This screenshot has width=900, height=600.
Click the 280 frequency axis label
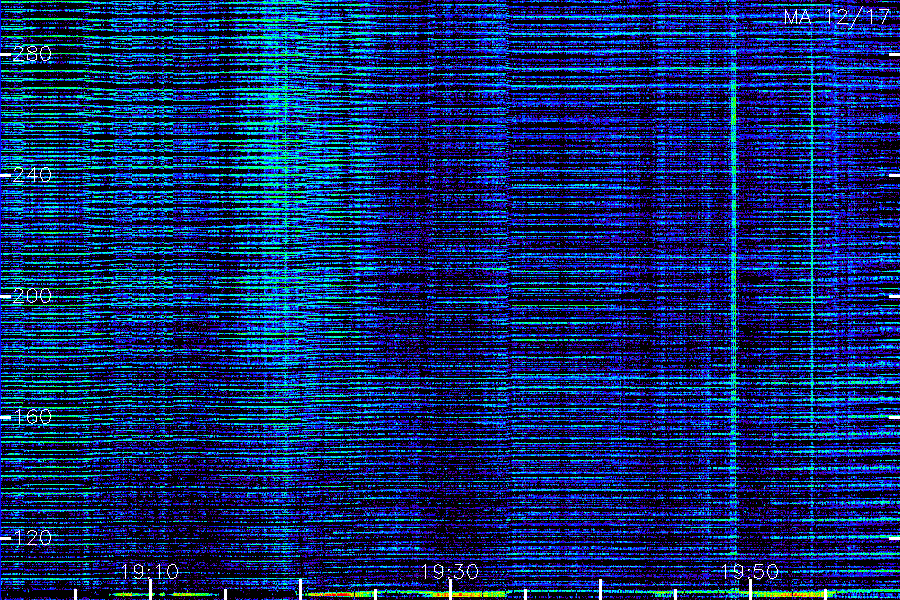coord(32,54)
